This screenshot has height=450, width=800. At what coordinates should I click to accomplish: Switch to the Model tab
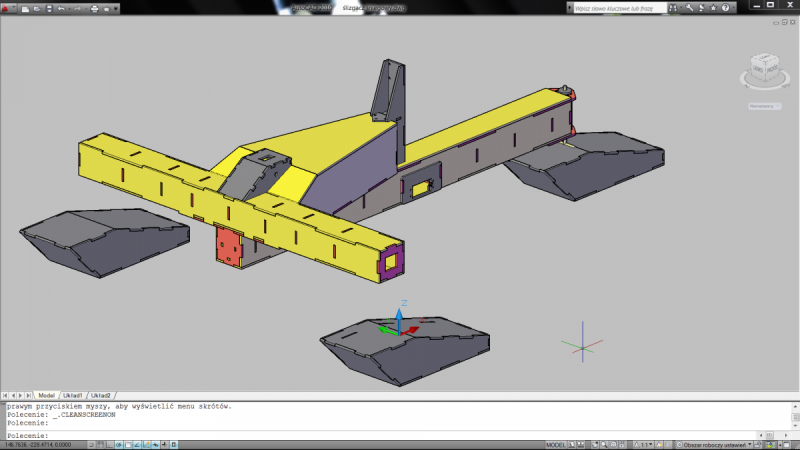pyautogui.click(x=46, y=395)
